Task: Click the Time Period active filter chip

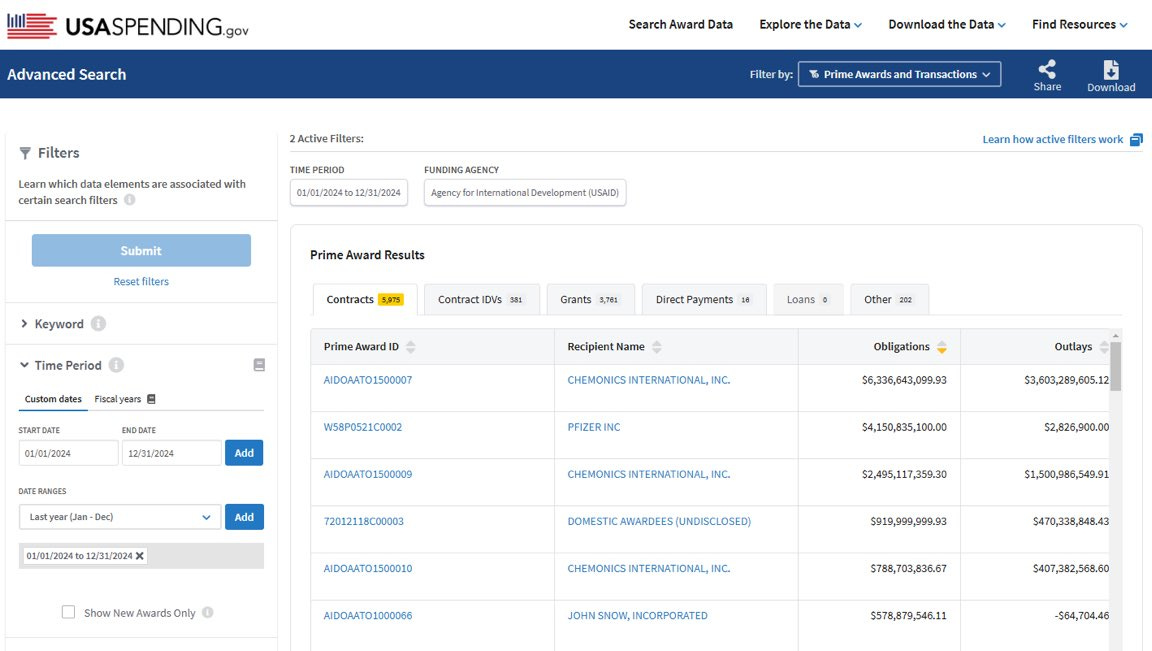Action: [x=348, y=193]
